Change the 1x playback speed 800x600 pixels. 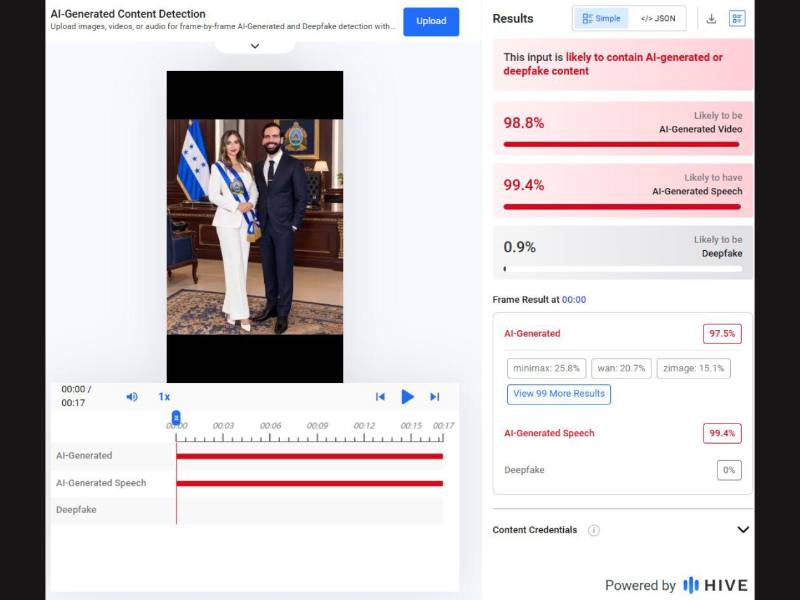coord(164,396)
